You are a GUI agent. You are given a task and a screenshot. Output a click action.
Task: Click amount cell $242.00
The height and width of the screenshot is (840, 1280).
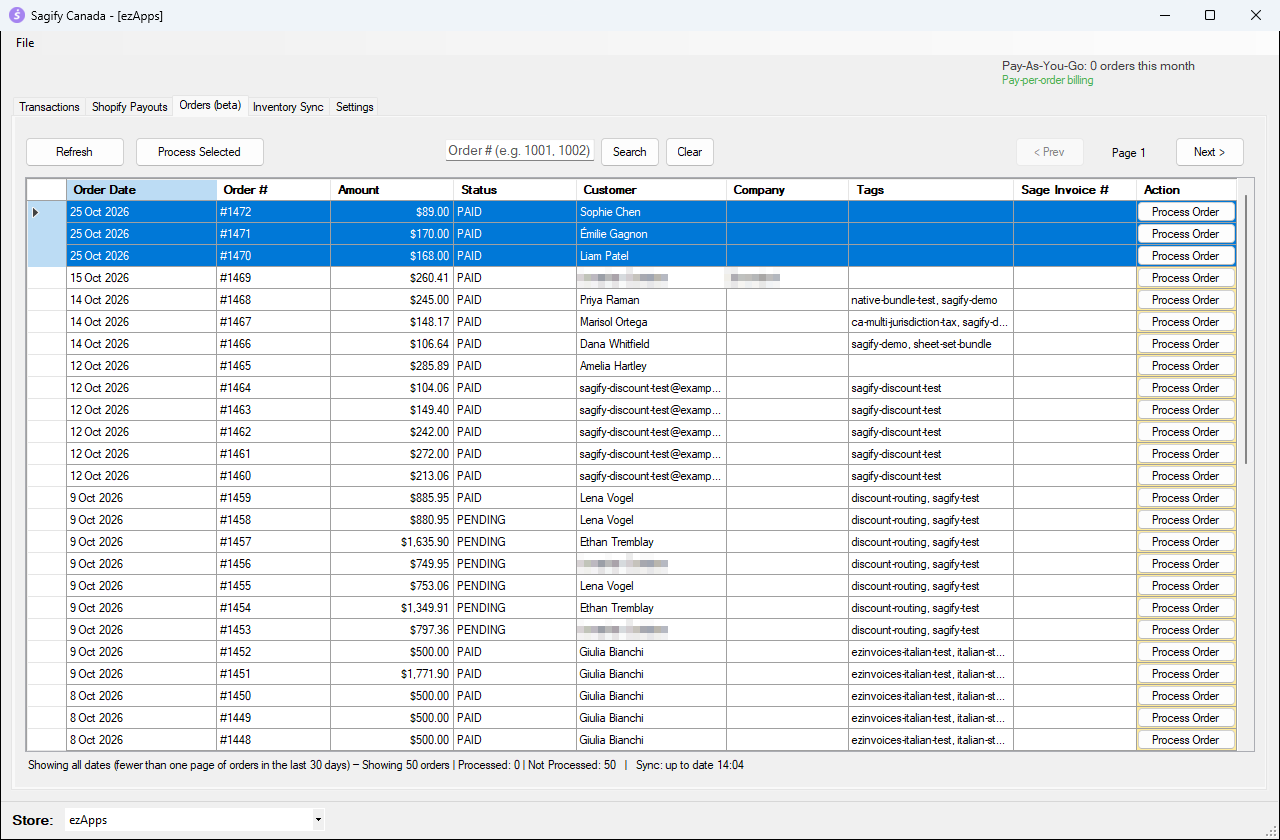click(x=393, y=432)
